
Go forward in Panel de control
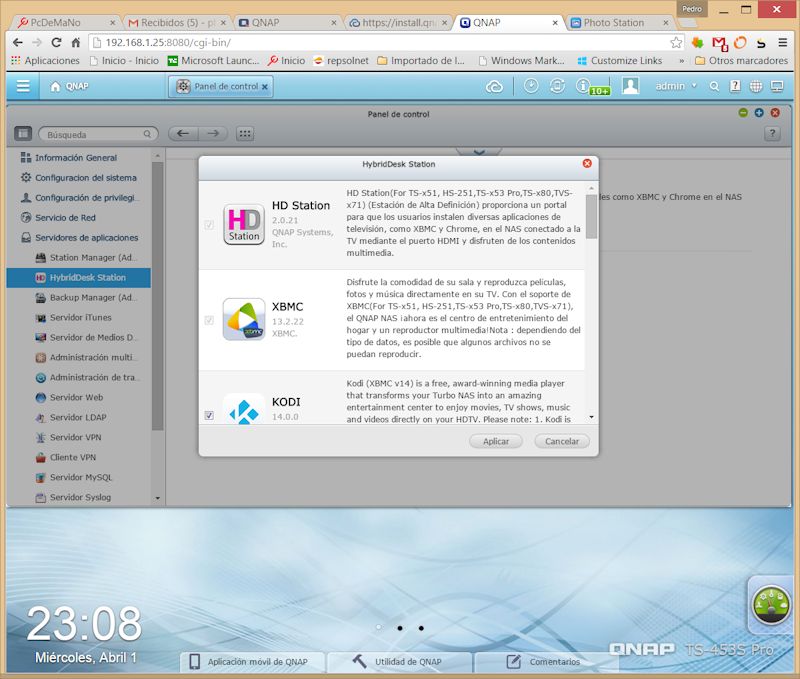(x=213, y=134)
